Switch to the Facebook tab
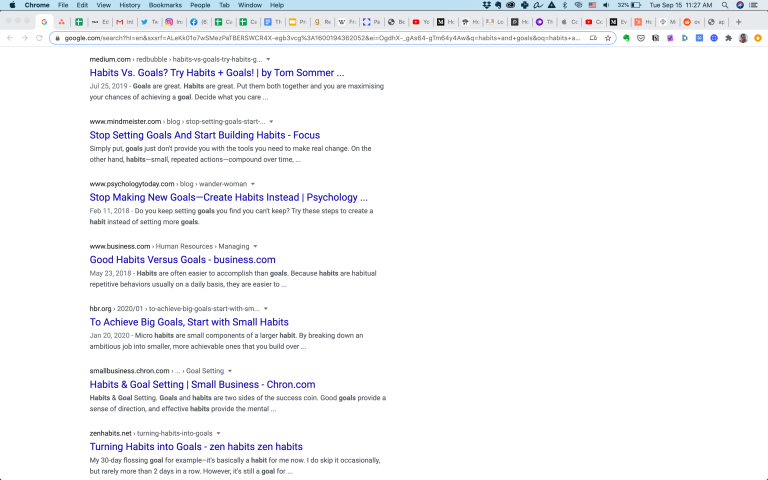Image resolution: width=768 pixels, height=480 pixels. [x=198, y=22]
